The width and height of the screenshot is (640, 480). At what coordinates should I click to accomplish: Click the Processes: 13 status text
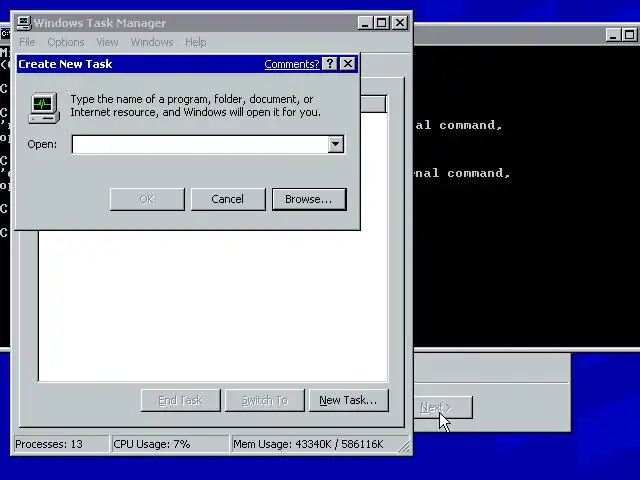point(49,444)
